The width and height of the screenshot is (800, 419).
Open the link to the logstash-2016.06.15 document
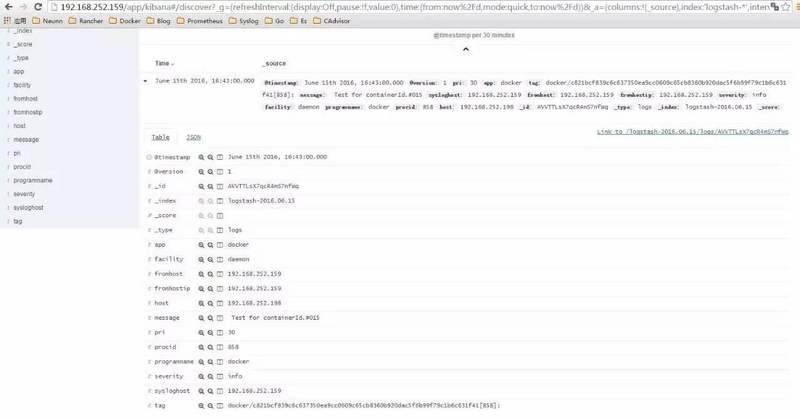692,132
